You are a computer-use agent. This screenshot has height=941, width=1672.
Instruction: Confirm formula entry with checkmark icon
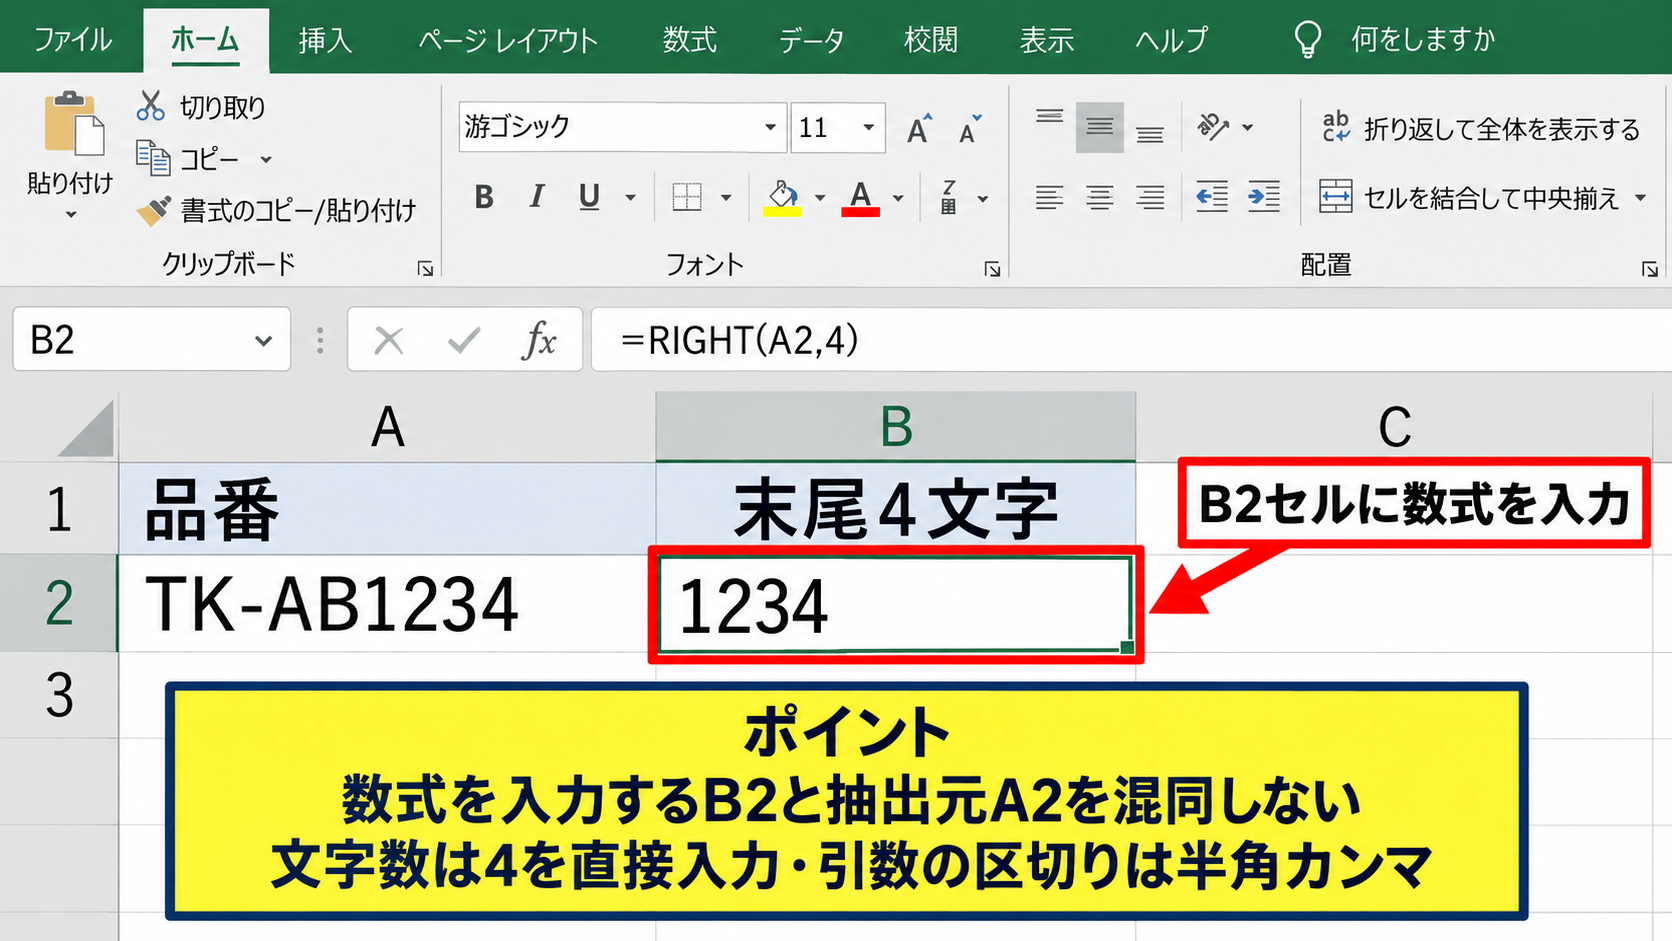(464, 341)
